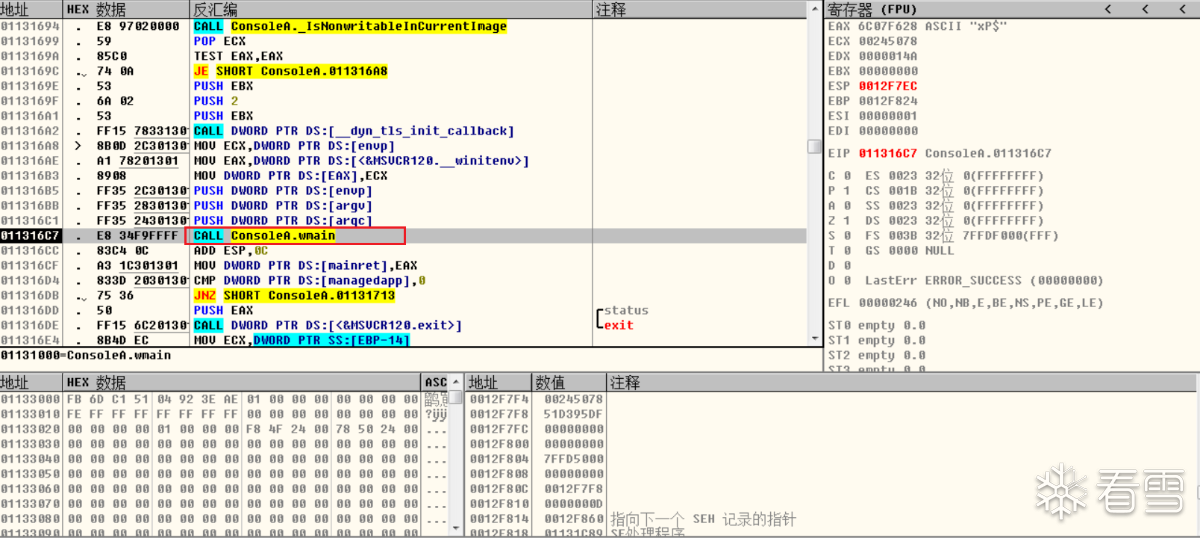Select the MOV ECX,DWORD PTR SS:[EBP-14] line
1200x538 pixels.
(404, 340)
